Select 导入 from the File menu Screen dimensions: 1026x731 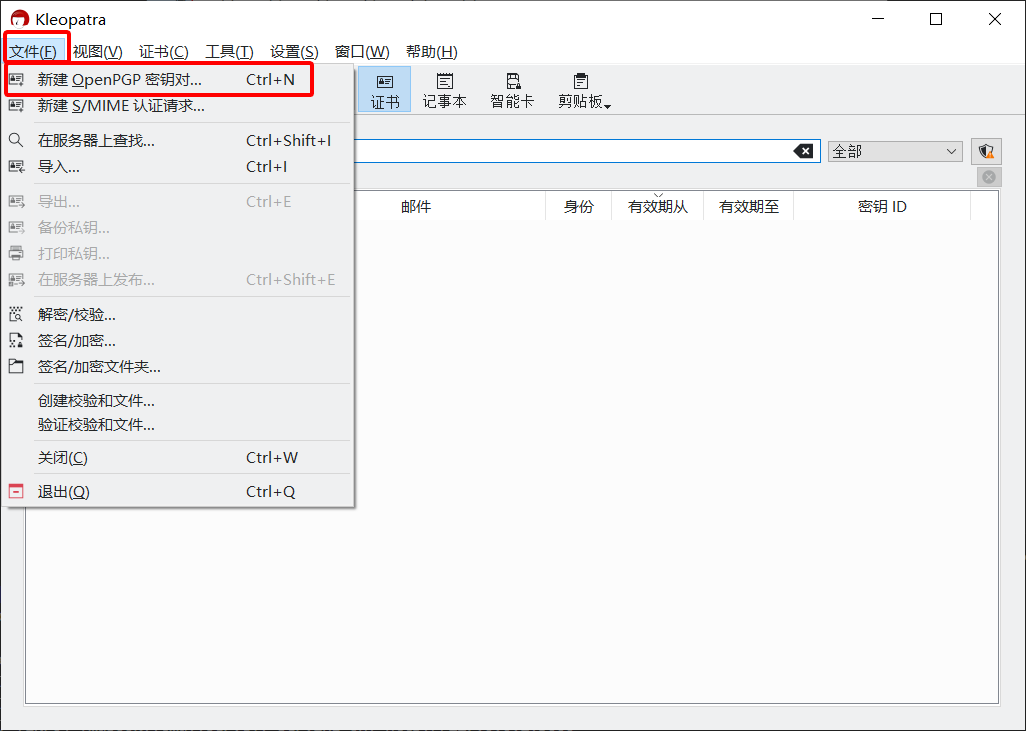[59, 166]
